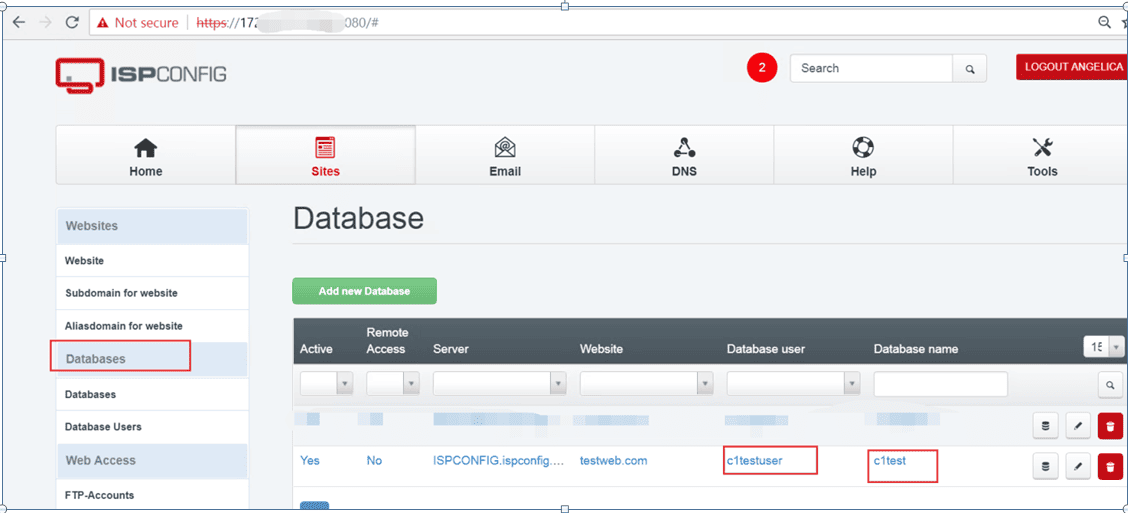Open Databases sidebar link

[x=90, y=394]
